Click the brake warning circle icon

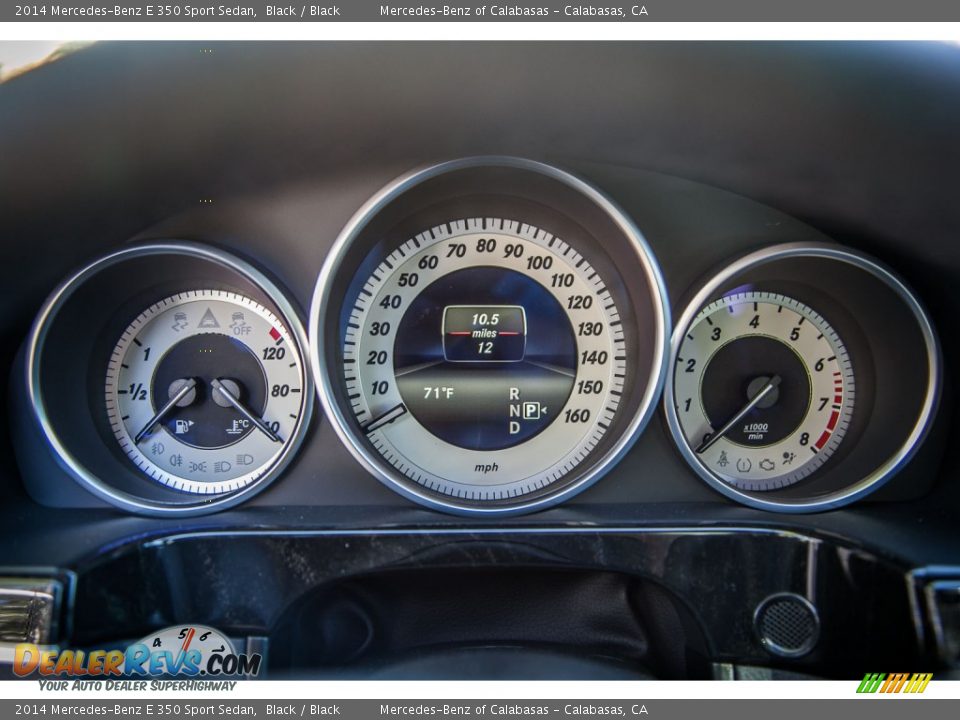coord(743,463)
